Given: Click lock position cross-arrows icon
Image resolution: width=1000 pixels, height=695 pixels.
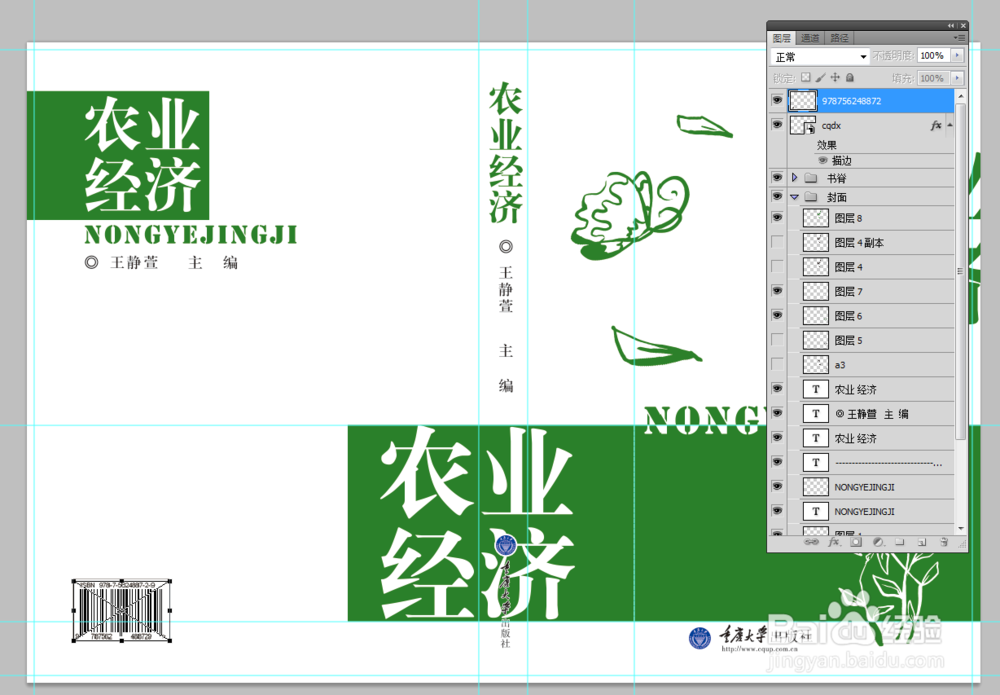Looking at the screenshot, I should pyautogui.click(x=835, y=77).
